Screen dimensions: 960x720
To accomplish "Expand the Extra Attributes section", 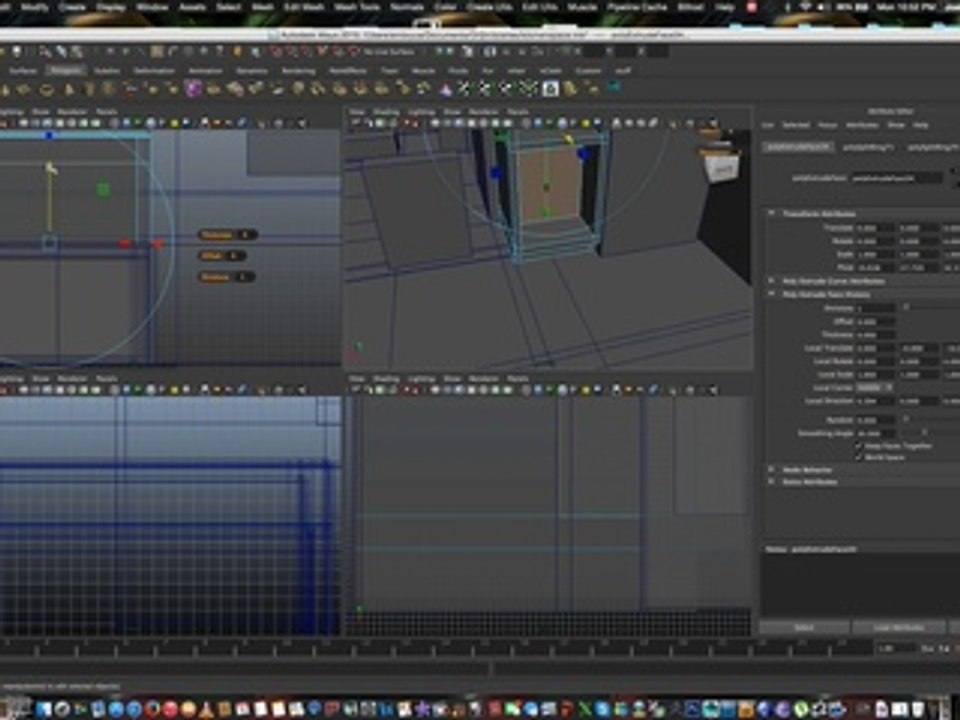I will click(771, 482).
